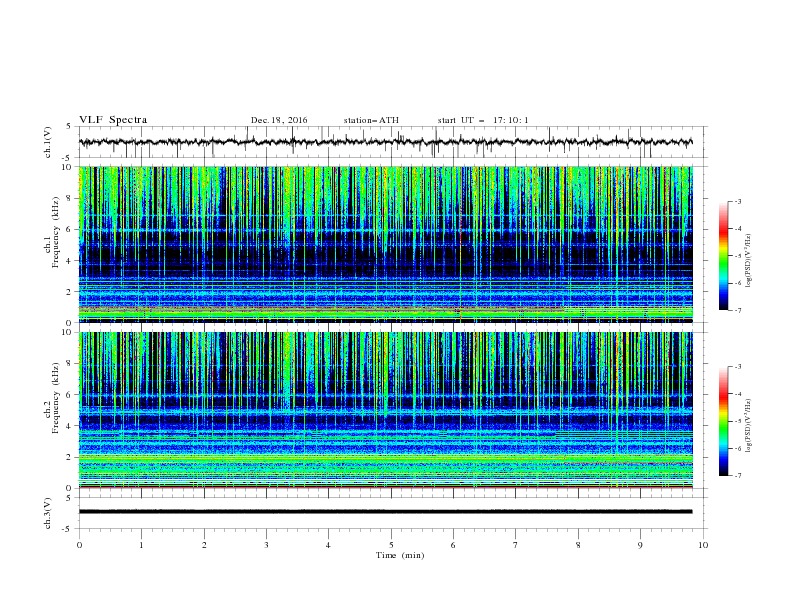The width and height of the screenshot is (792, 612).
Task: Click the 'ch.1(V)' waveform axis label
Action: point(48,142)
